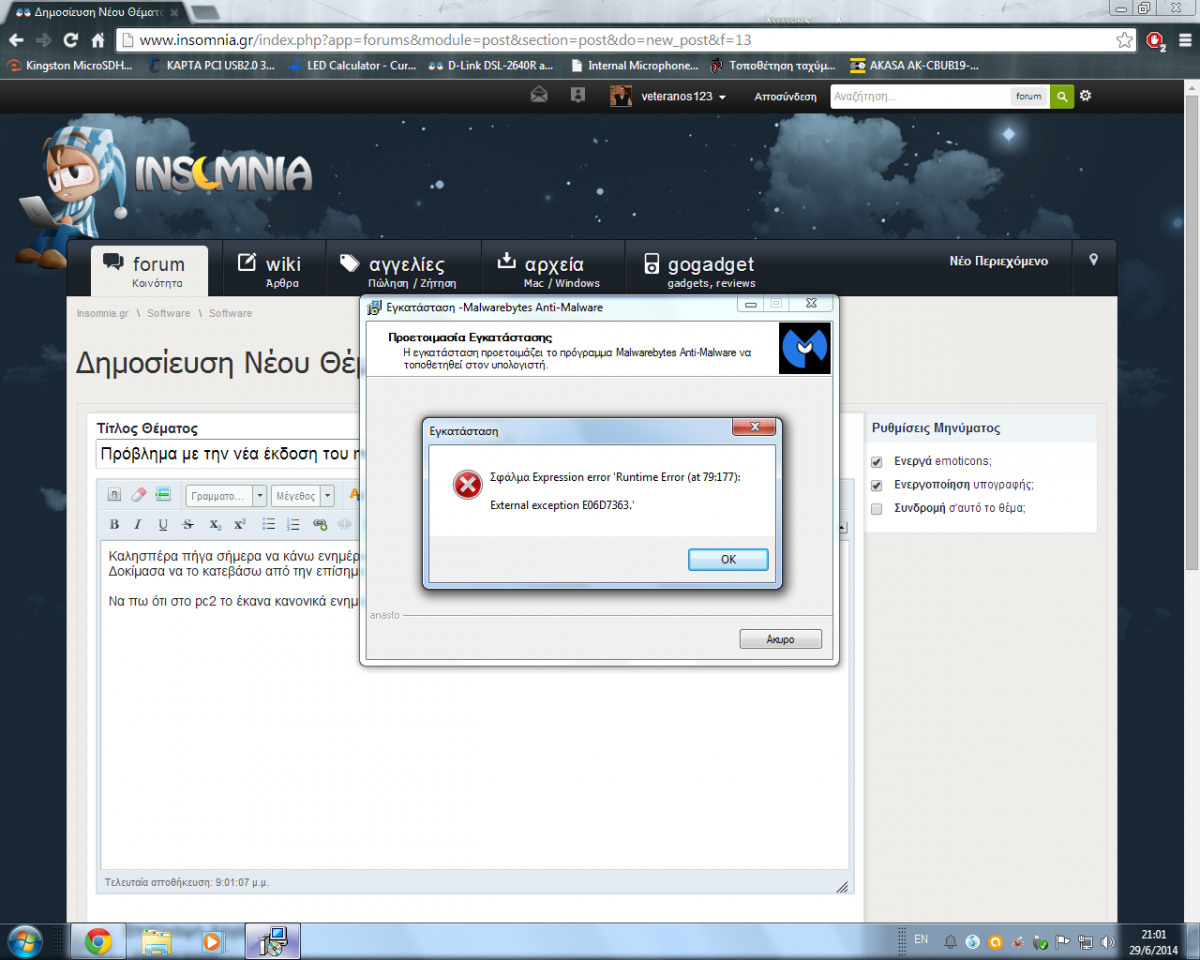This screenshot has height=960, width=1200.
Task: Click the Strikethrough formatting icon
Action: [188, 524]
